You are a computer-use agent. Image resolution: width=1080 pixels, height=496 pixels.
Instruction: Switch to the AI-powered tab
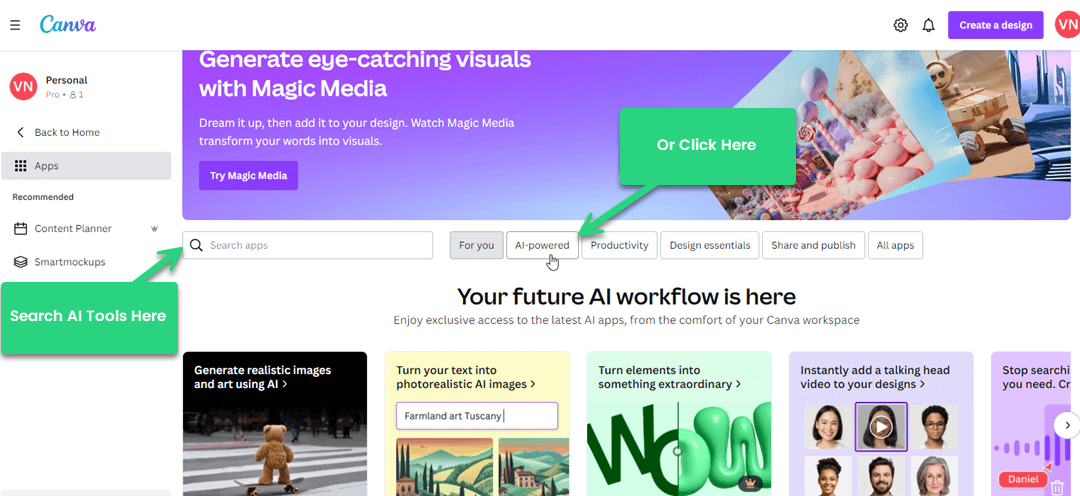click(x=542, y=245)
